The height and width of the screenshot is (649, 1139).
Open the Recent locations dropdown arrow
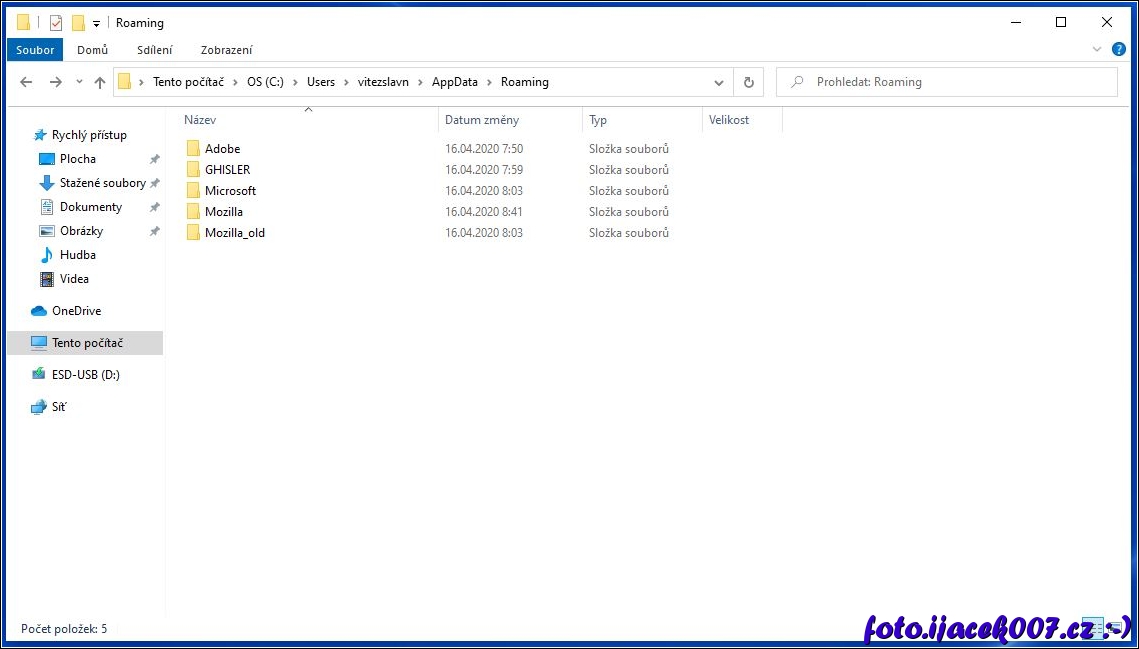(79, 82)
